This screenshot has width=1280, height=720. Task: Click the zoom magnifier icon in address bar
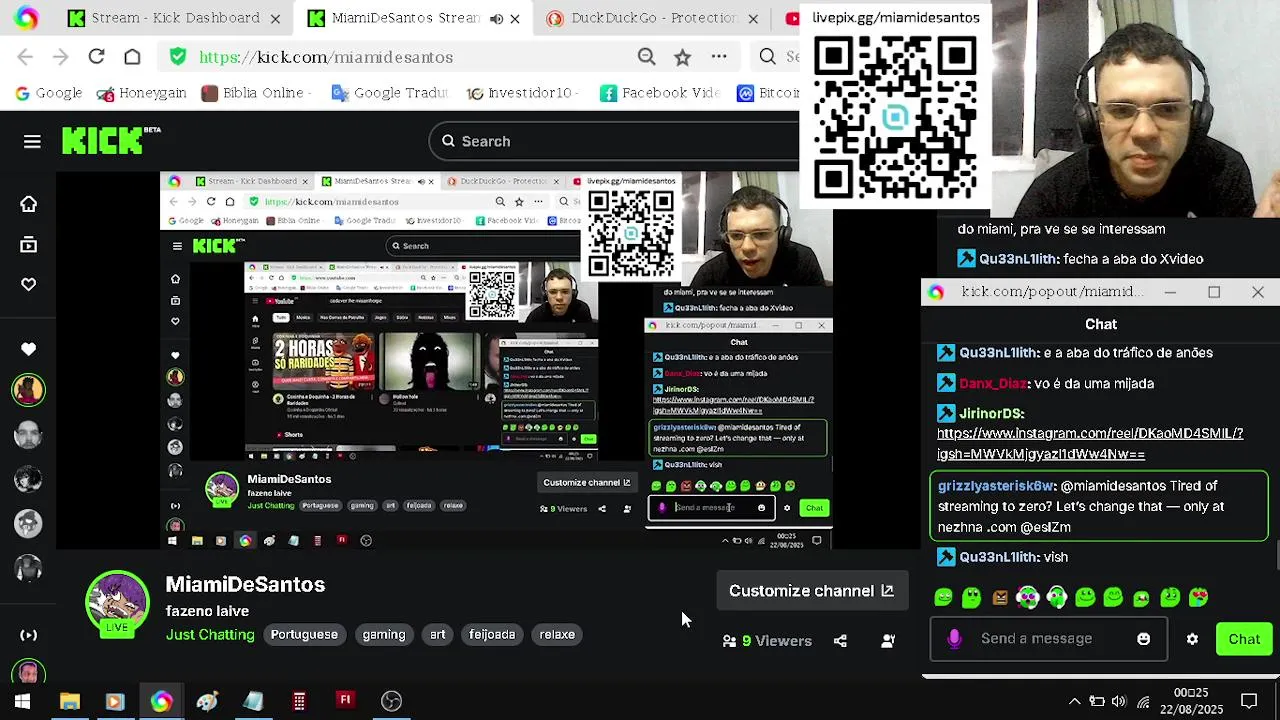pyautogui.click(x=647, y=57)
